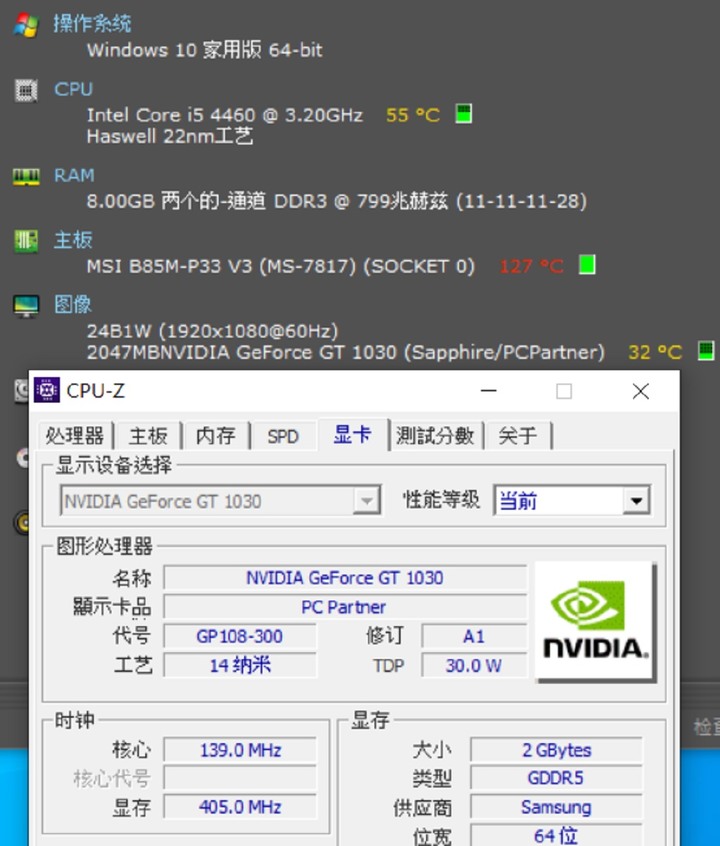This screenshot has width=720, height=846.
Task: Click the Windows flag icon beside 操作系统
Action: 26,25
